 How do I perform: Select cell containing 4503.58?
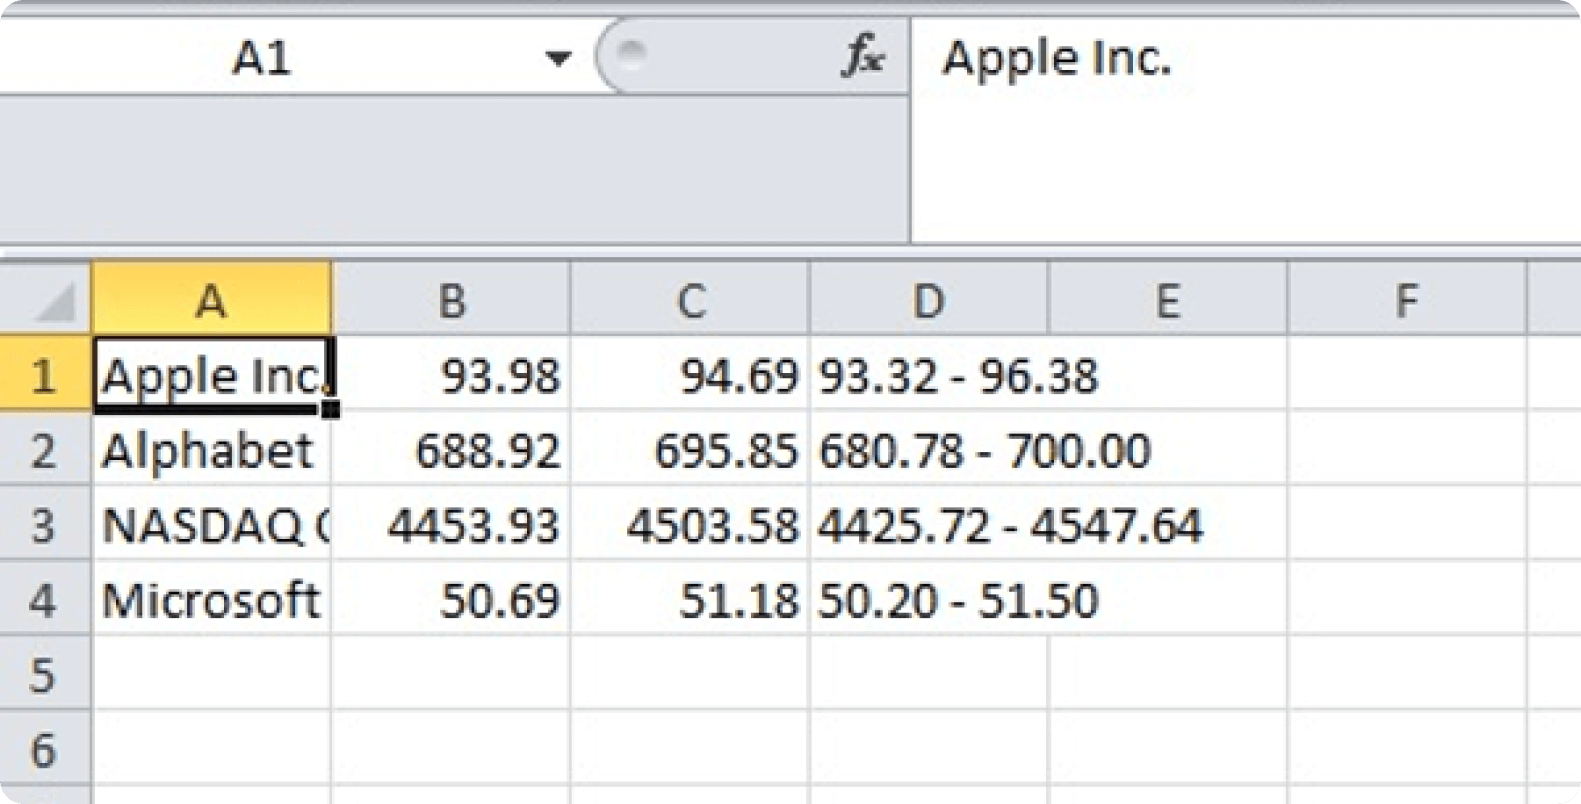click(x=690, y=524)
